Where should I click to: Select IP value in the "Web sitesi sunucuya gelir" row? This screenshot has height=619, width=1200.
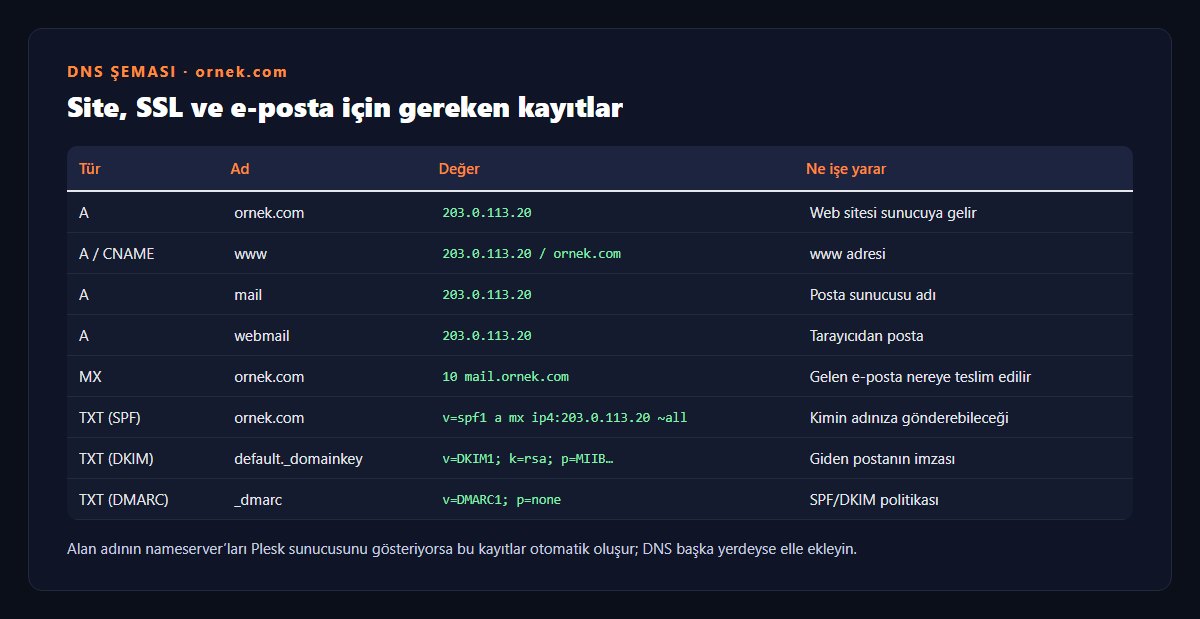click(x=487, y=213)
